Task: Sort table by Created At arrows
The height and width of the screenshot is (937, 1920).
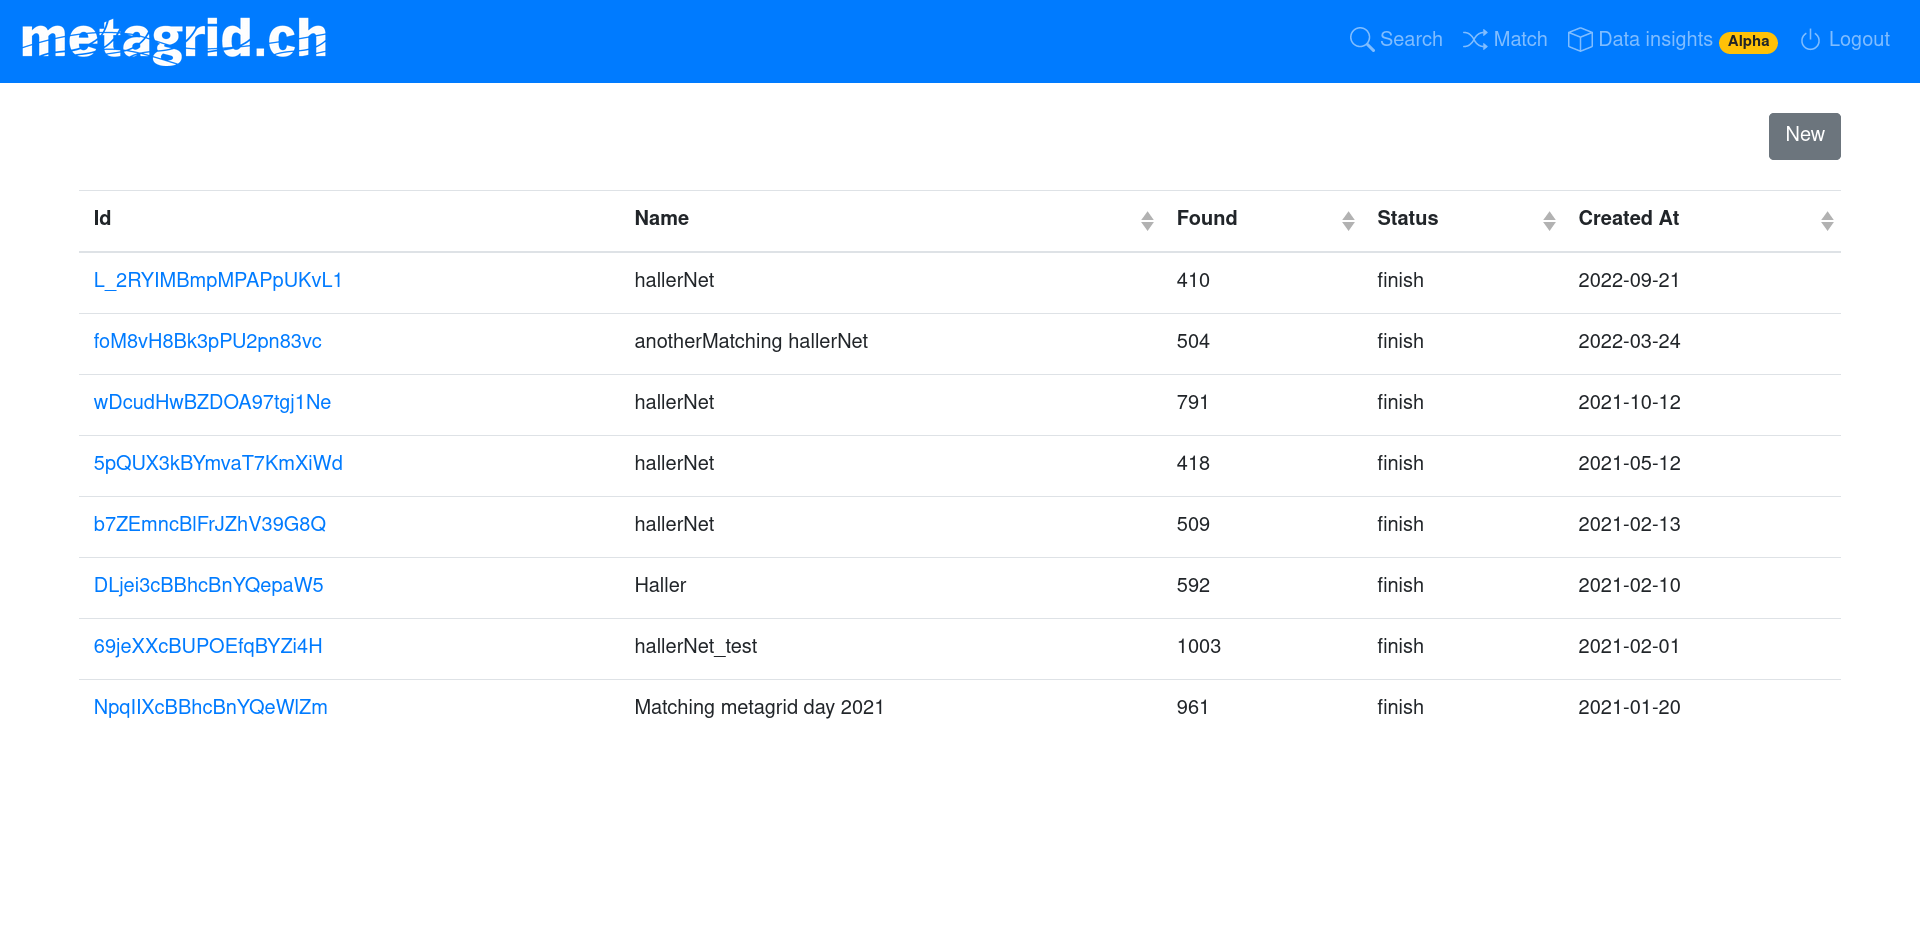Action: pyautogui.click(x=1826, y=221)
